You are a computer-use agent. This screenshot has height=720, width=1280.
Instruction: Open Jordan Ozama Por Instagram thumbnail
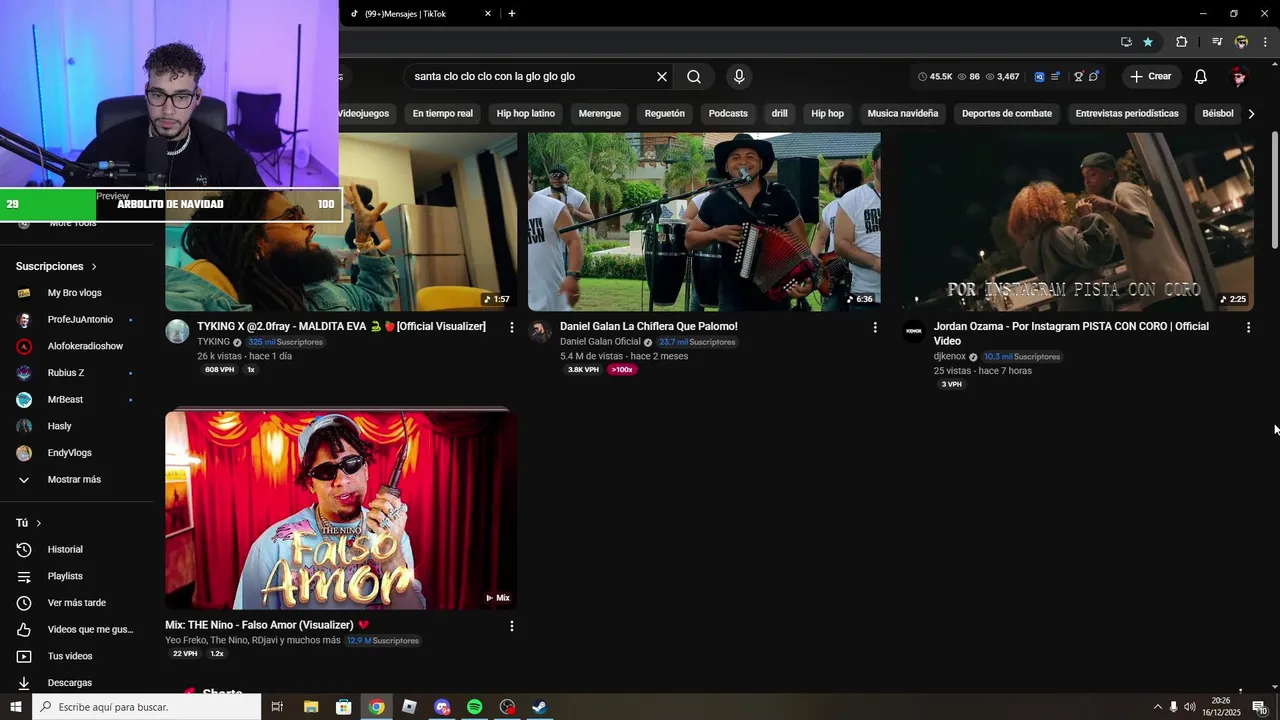pos(1078,222)
